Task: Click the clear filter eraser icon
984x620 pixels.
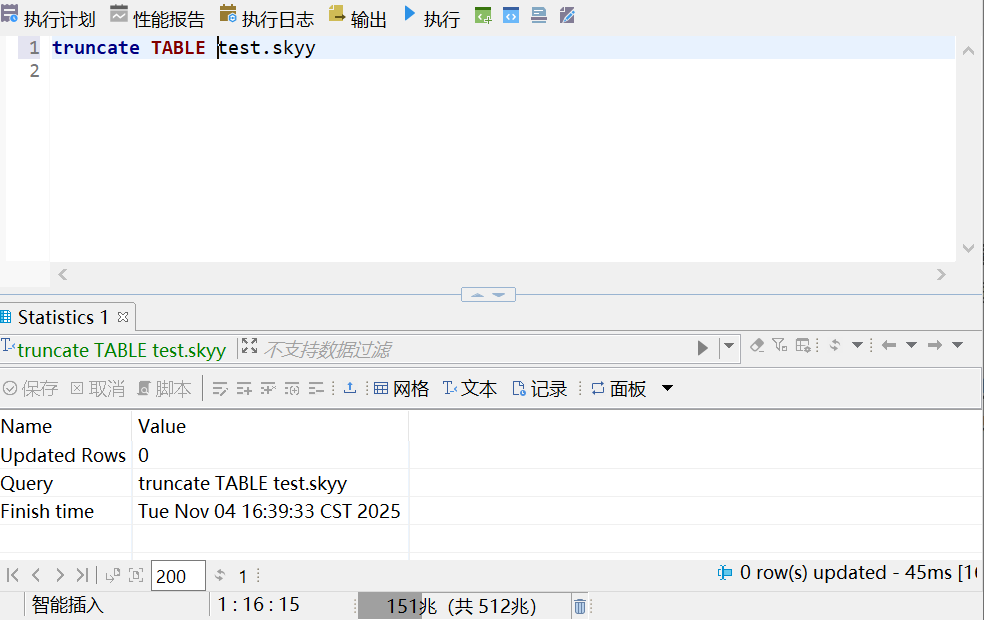Action: (x=757, y=346)
